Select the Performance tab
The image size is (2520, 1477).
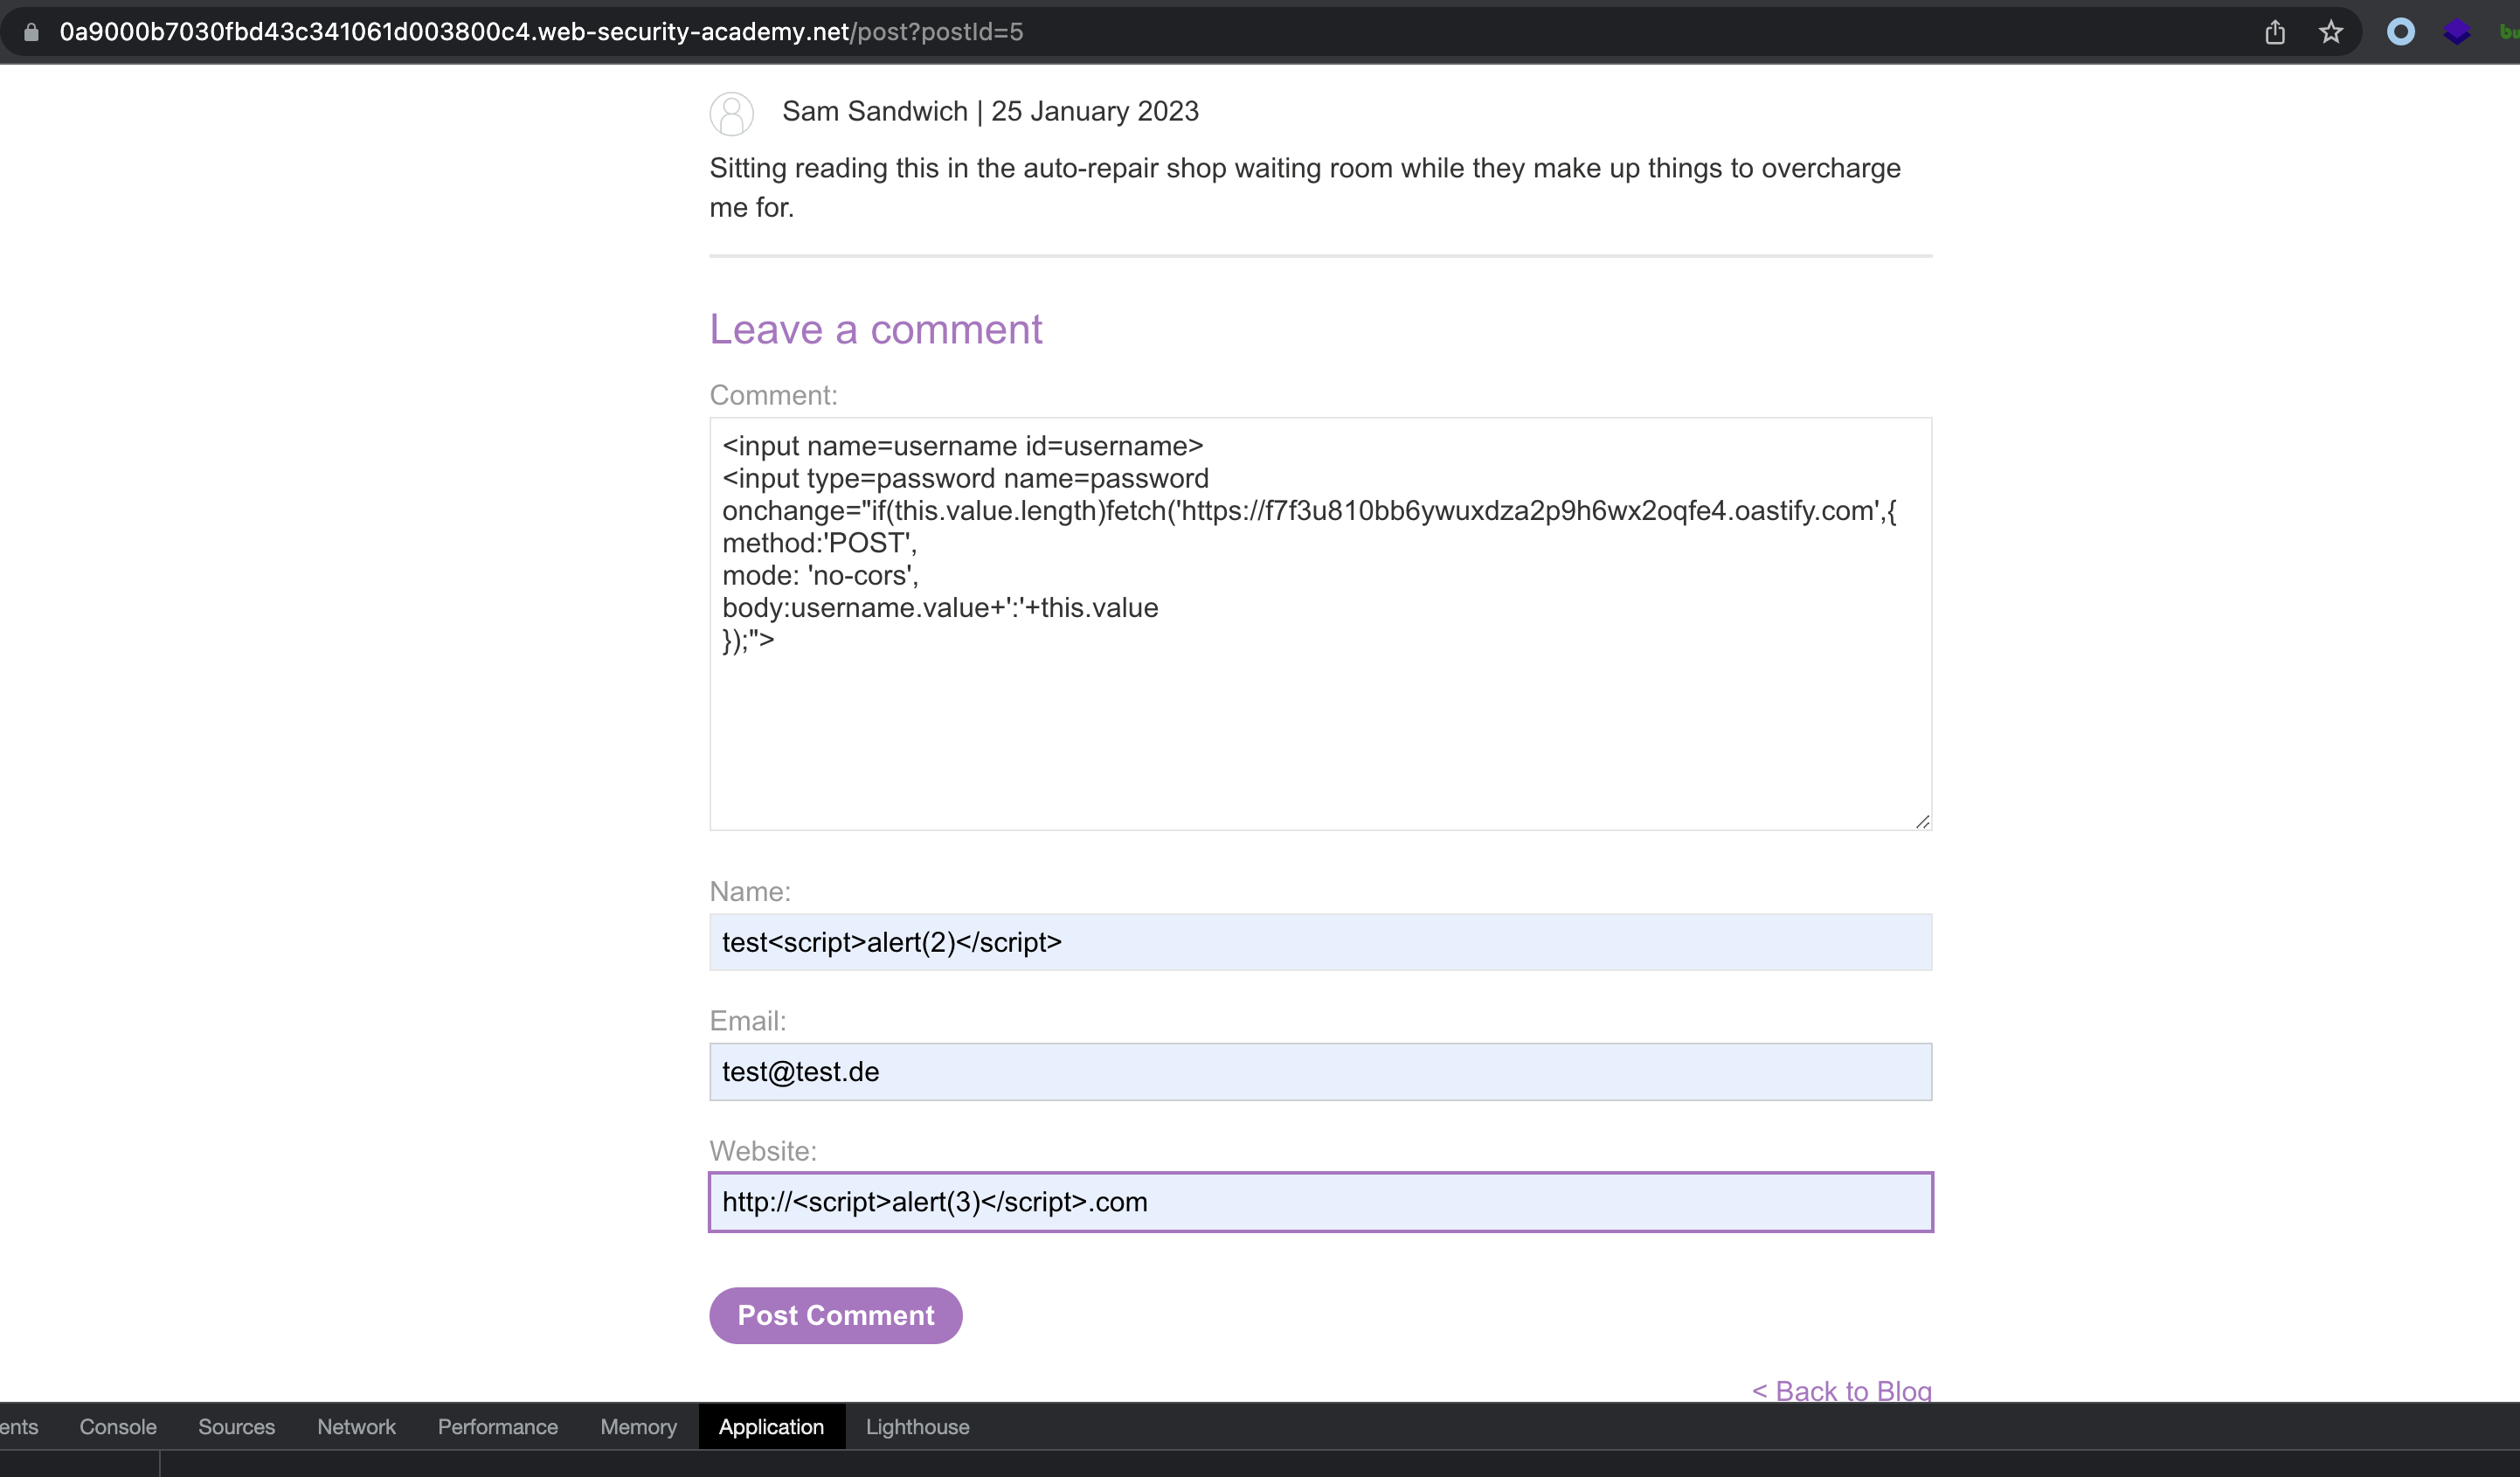click(497, 1427)
